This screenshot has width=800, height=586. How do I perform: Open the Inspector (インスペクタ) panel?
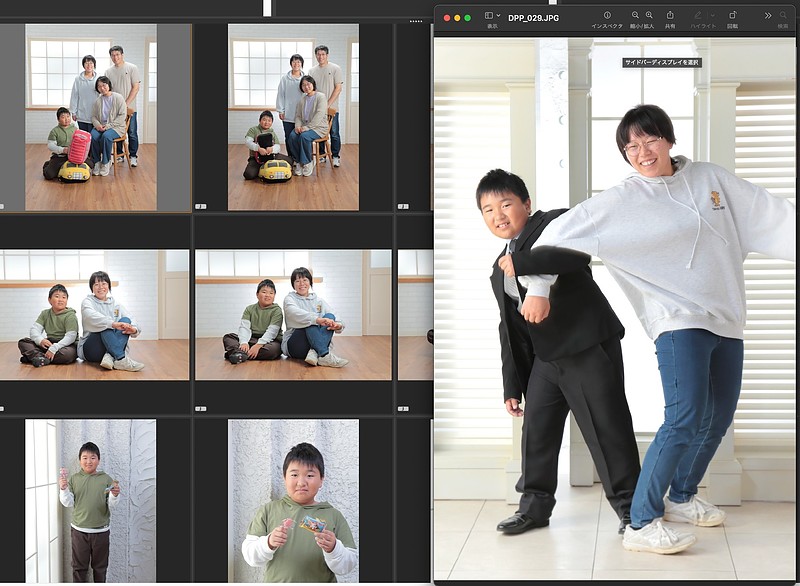point(606,16)
